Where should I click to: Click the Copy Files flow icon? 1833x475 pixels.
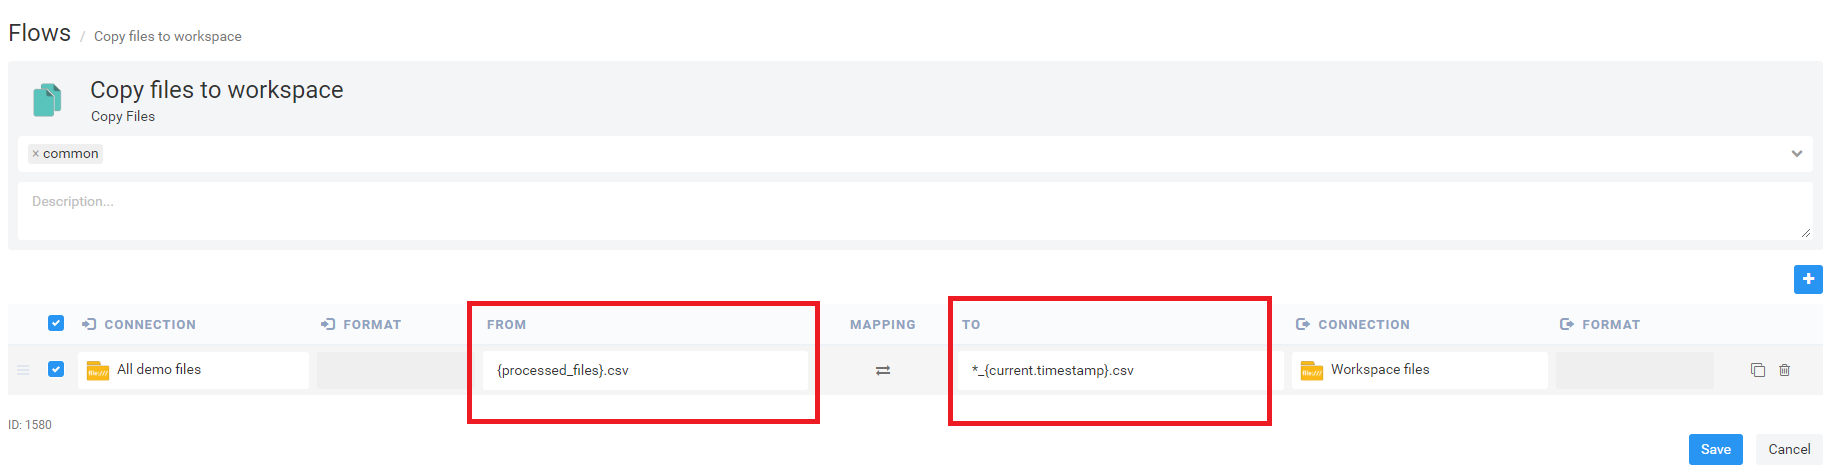click(x=47, y=100)
